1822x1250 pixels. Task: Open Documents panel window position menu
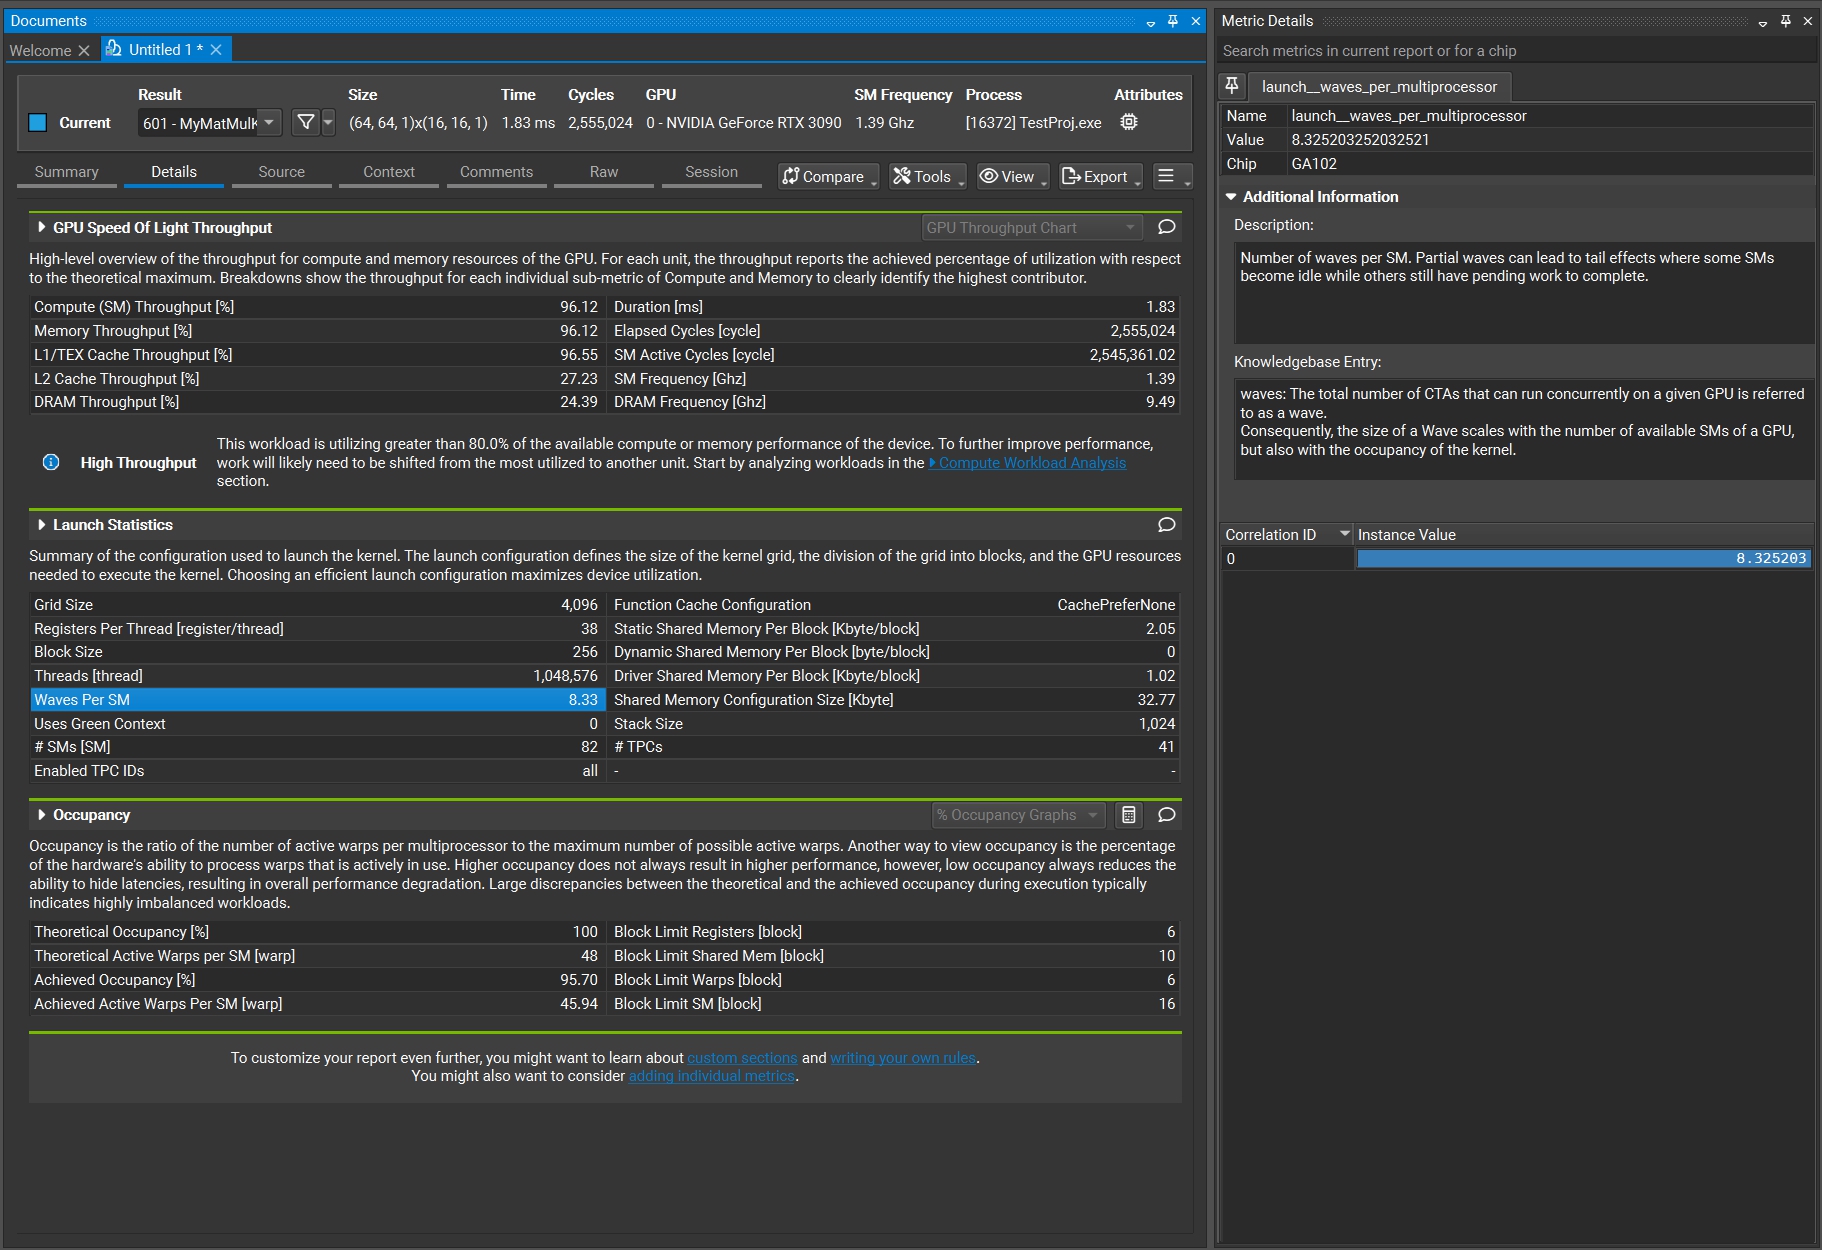tap(1151, 22)
